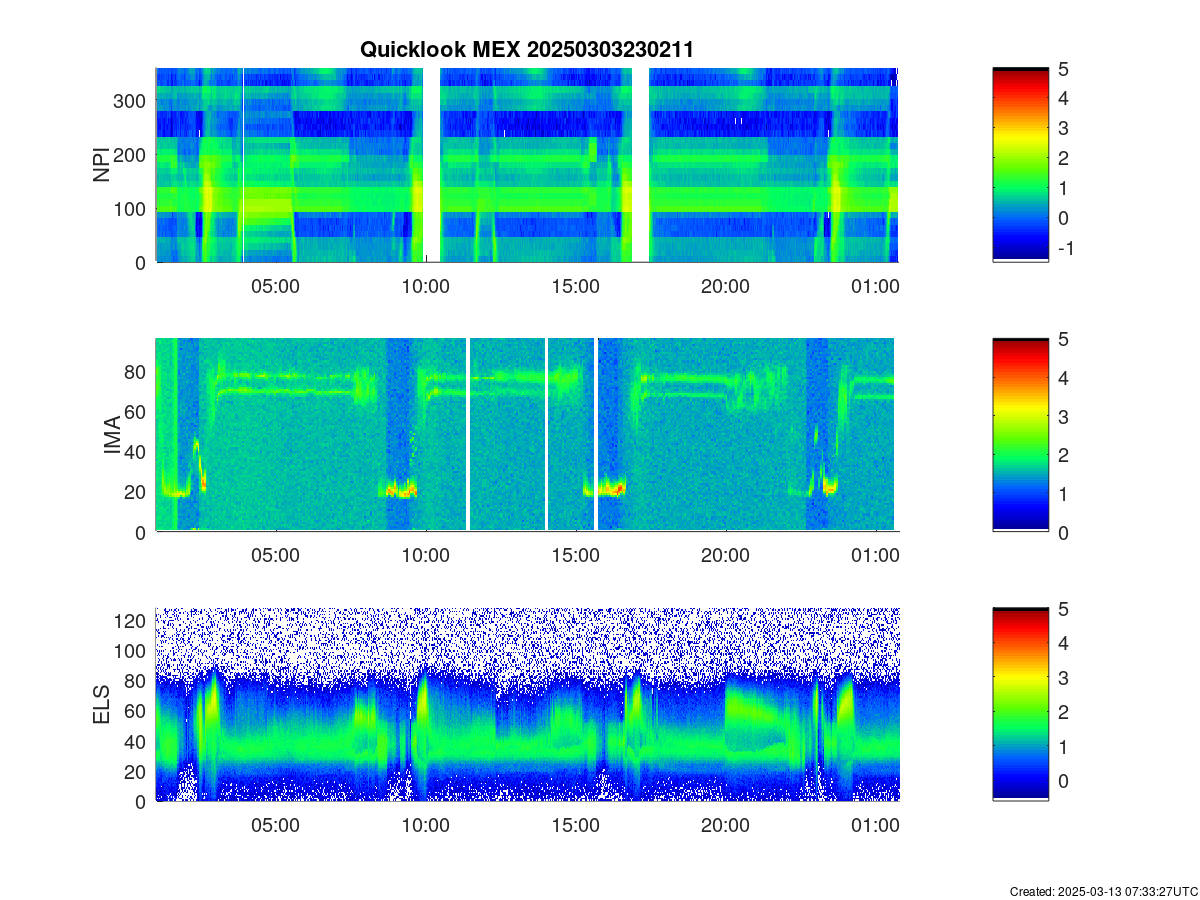Screen dimensions: 1200x900
Task: Click the '3' label on the IMA colorbar
Action: point(1063,416)
